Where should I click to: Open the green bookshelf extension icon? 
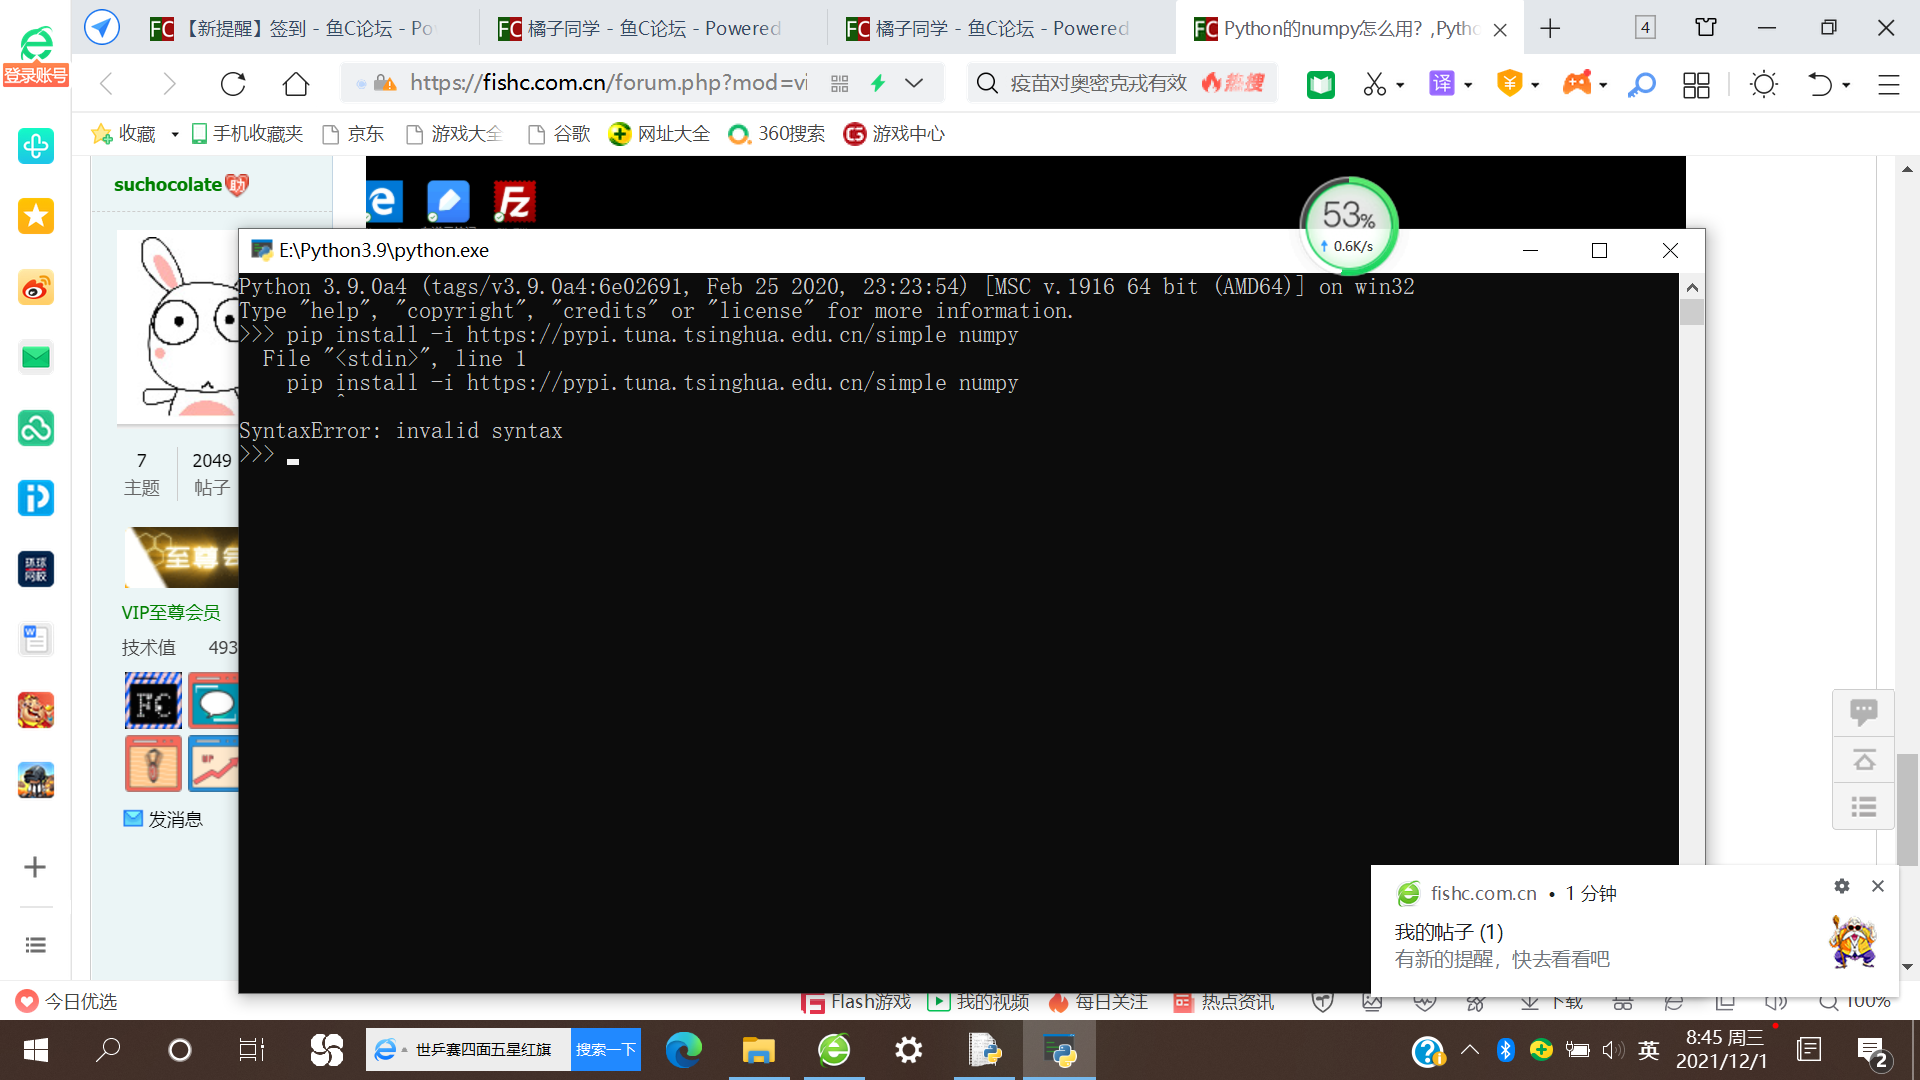pyautogui.click(x=1321, y=84)
